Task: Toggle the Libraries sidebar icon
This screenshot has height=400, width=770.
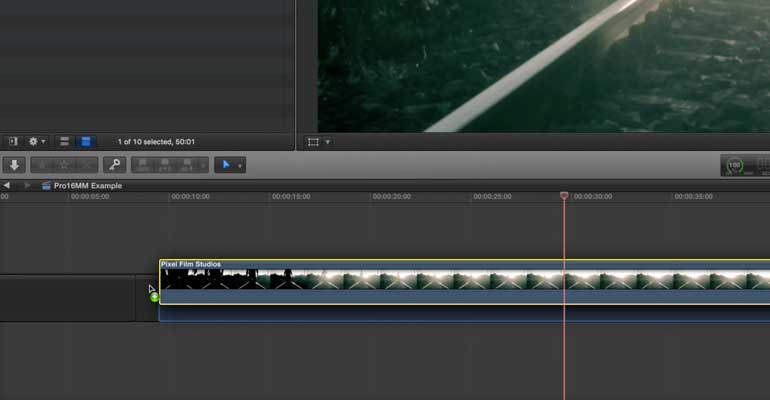Action: click(13, 141)
